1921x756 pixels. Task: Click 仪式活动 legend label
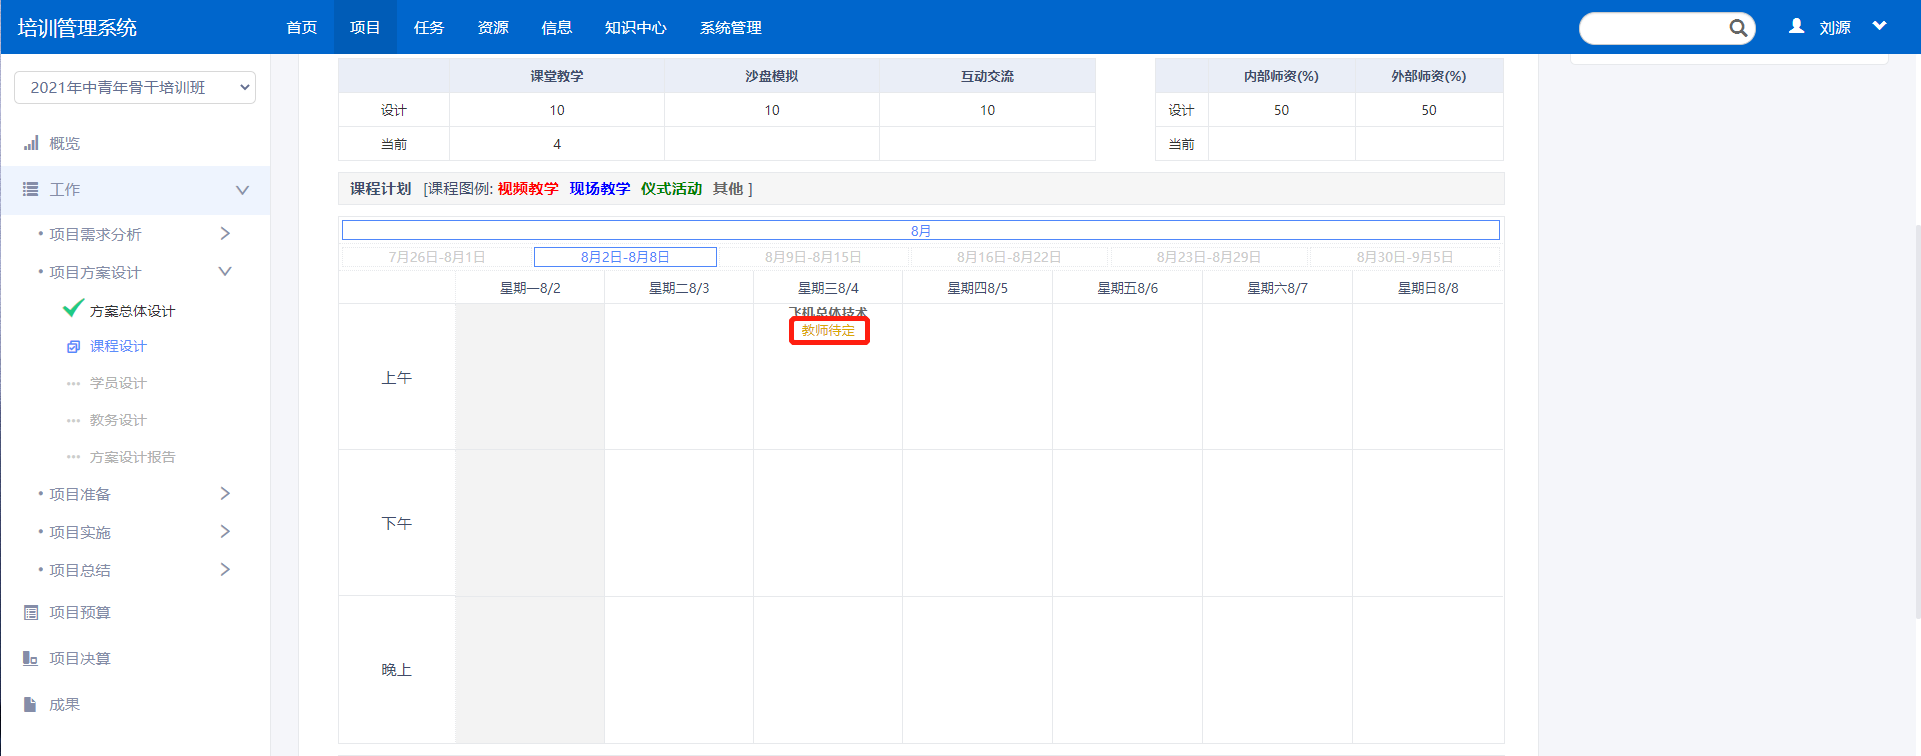pos(671,189)
